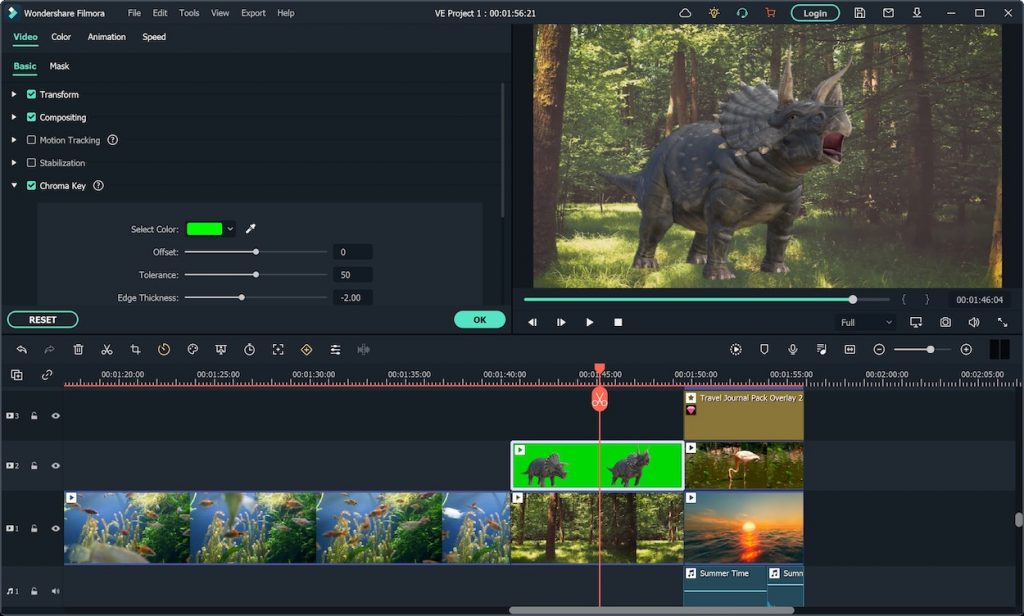Open the preview quality Full dropdown

pos(866,322)
